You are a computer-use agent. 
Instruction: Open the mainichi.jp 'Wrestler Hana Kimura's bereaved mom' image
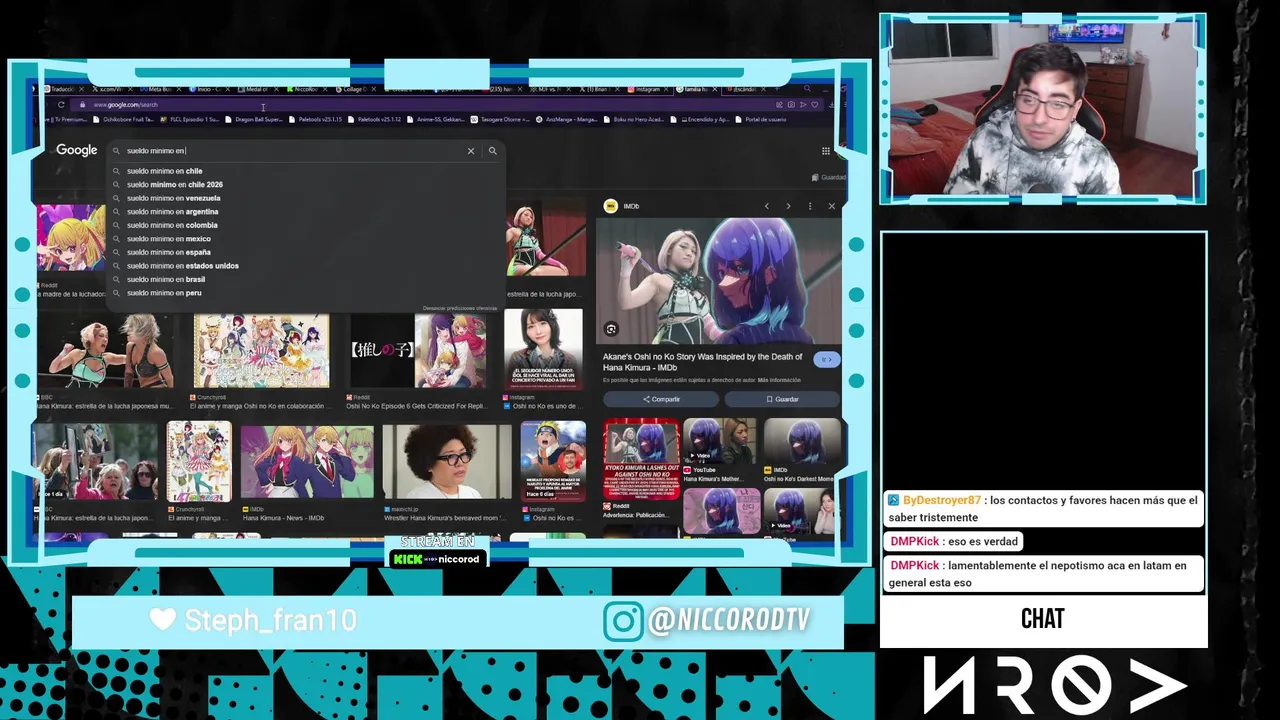pyautogui.click(x=446, y=461)
